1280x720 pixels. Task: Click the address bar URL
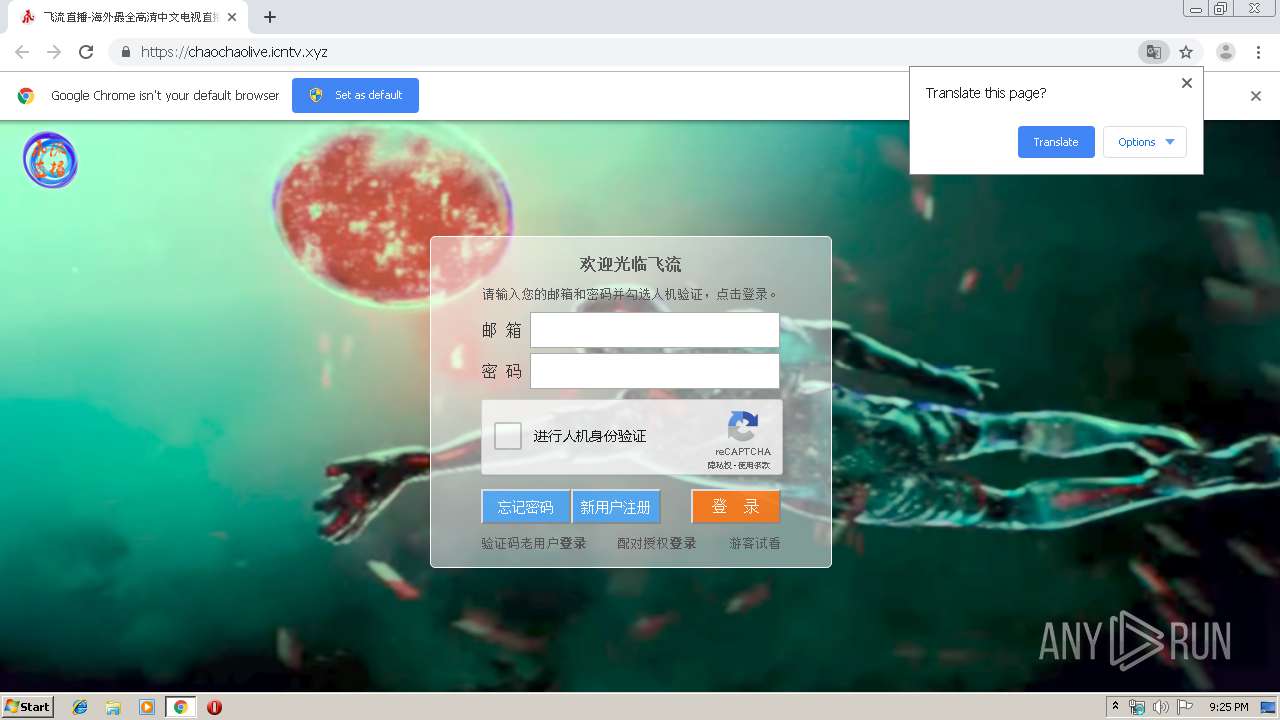(x=234, y=52)
